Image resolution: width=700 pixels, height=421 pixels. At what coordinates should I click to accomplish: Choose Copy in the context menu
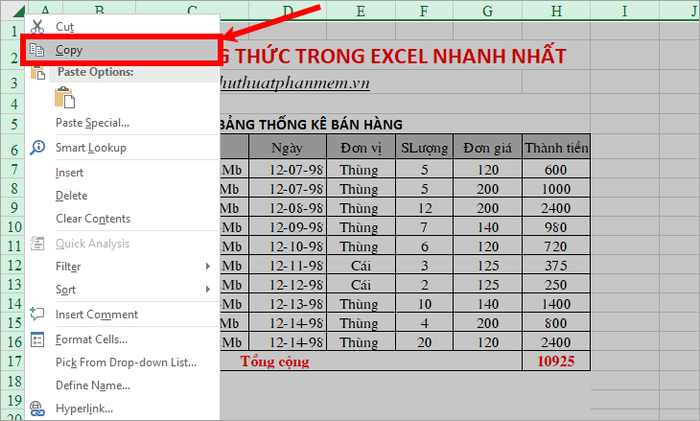[x=122, y=50]
